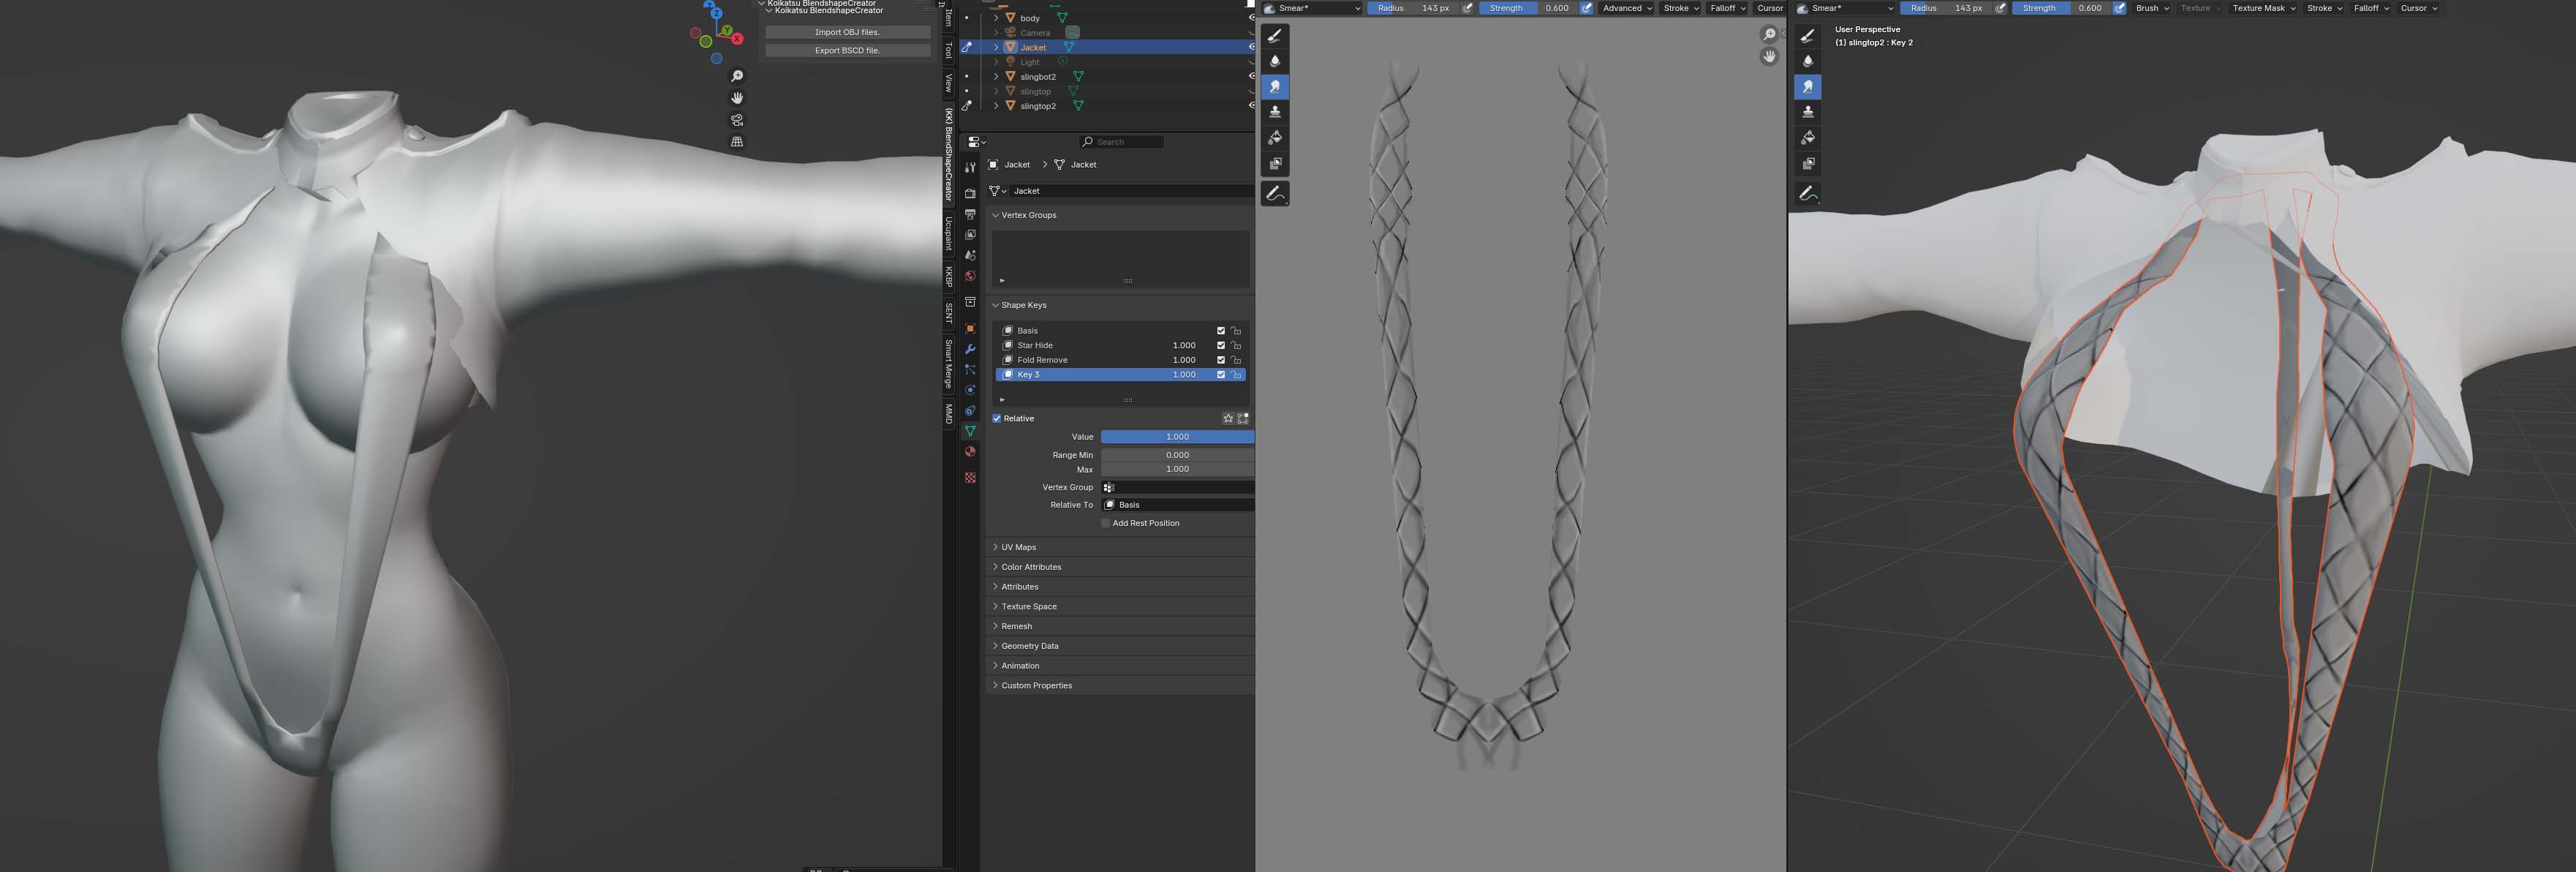The height and width of the screenshot is (872, 2576).
Task: Open the KKBP sidebar tab
Action: tap(949, 276)
